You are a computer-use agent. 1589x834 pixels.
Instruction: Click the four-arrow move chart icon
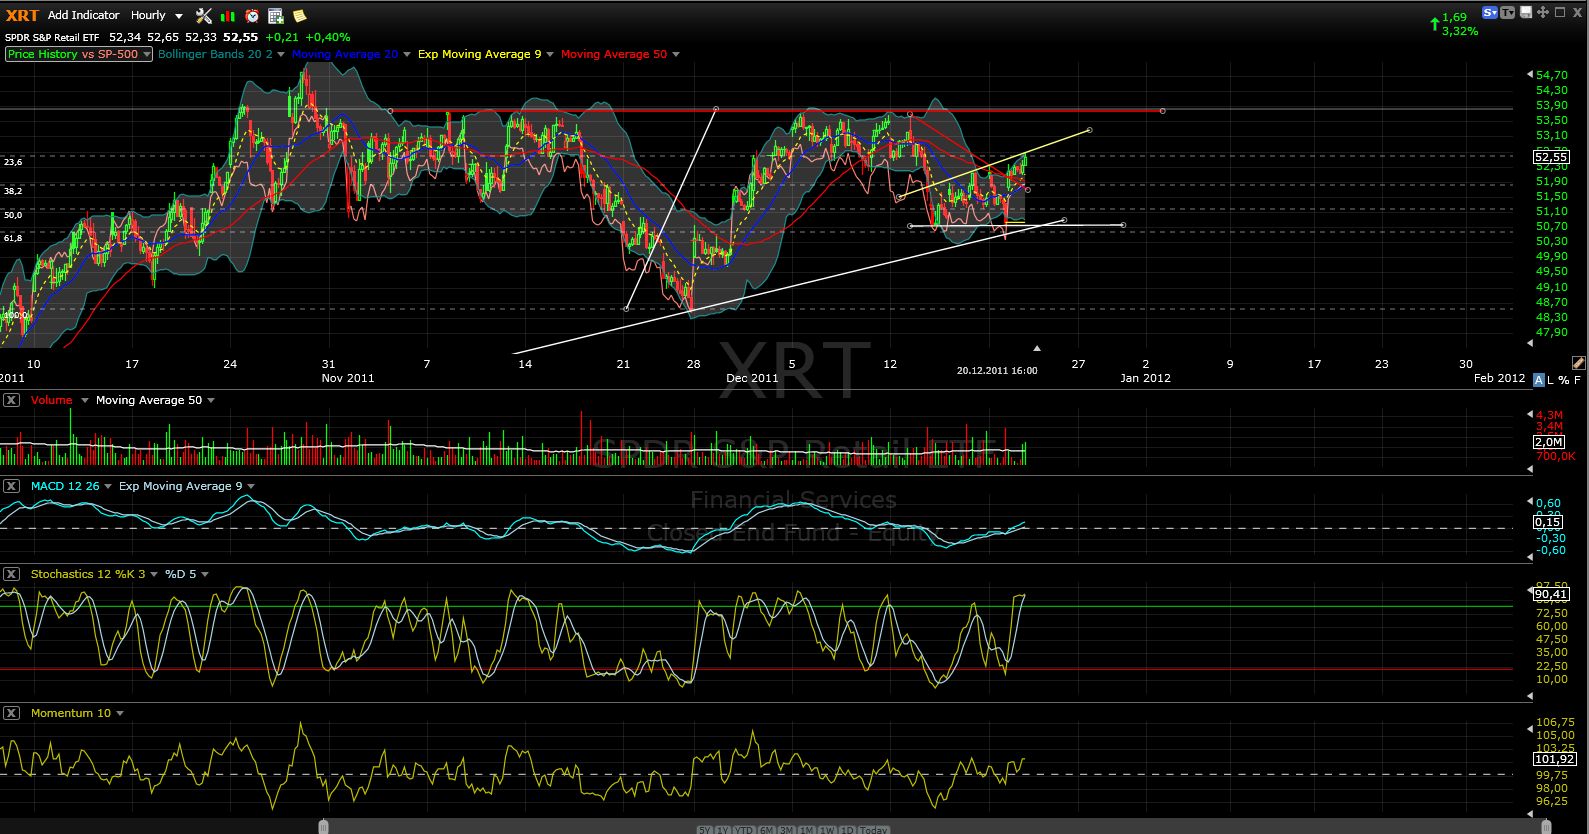point(1543,12)
